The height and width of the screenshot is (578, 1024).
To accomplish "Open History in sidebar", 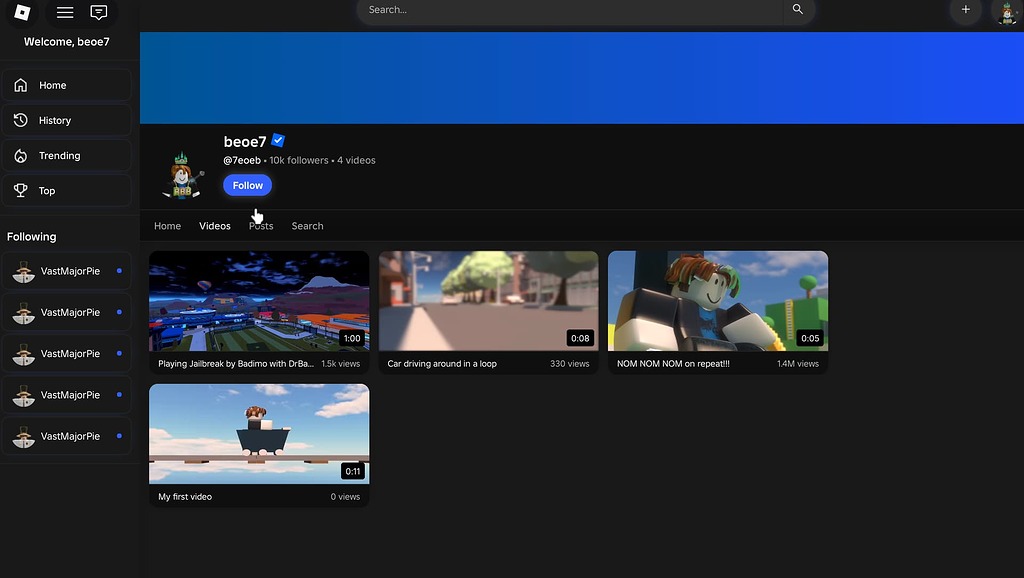I will point(66,120).
